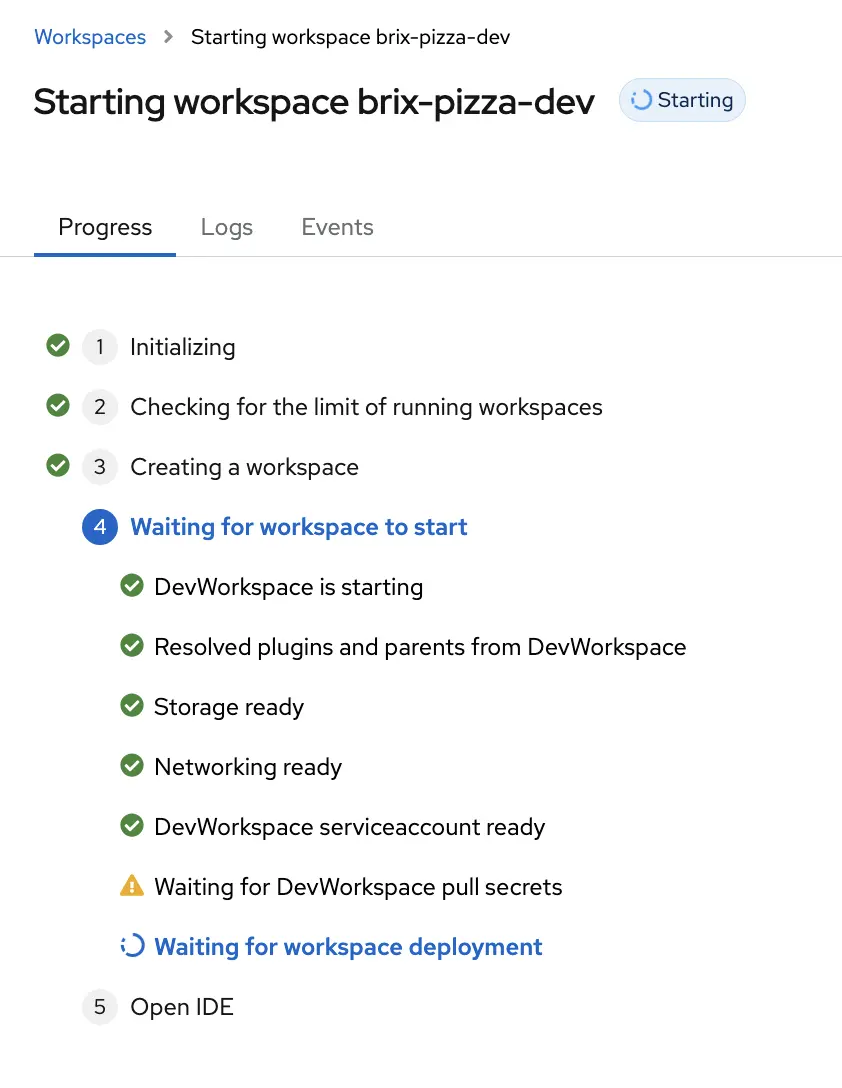Switch to the Logs tab
This screenshot has width=842, height=1088.
pyautogui.click(x=226, y=228)
